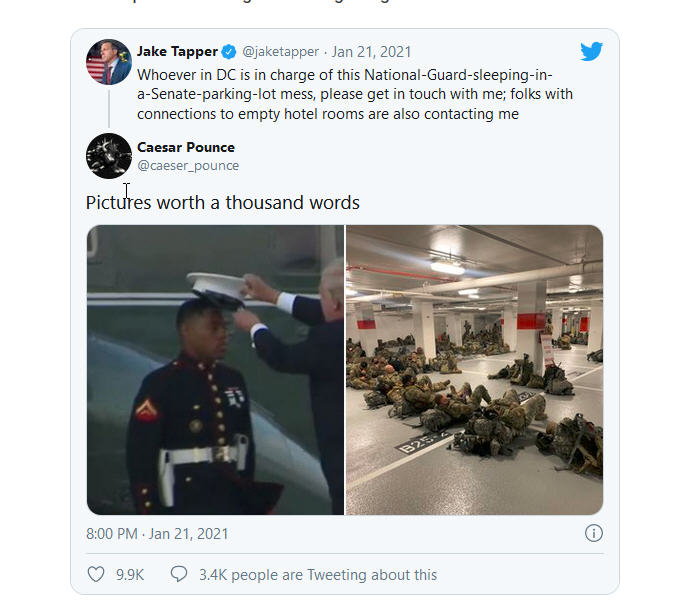Click the 9.9K likes count
Viewport: 689px width, 606px height.
130,575
